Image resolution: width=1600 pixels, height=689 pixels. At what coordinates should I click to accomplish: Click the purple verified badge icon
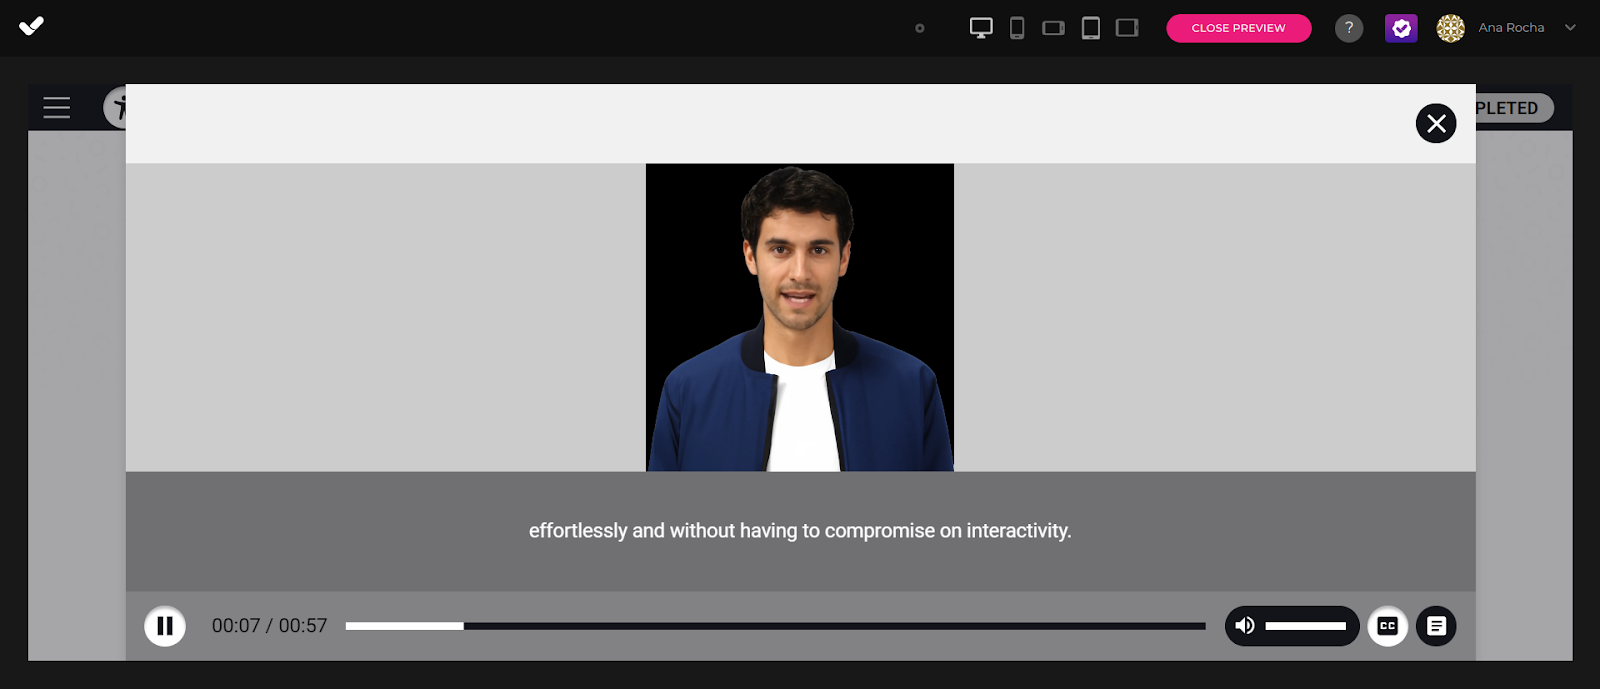pyautogui.click(x=1401, y=28)
